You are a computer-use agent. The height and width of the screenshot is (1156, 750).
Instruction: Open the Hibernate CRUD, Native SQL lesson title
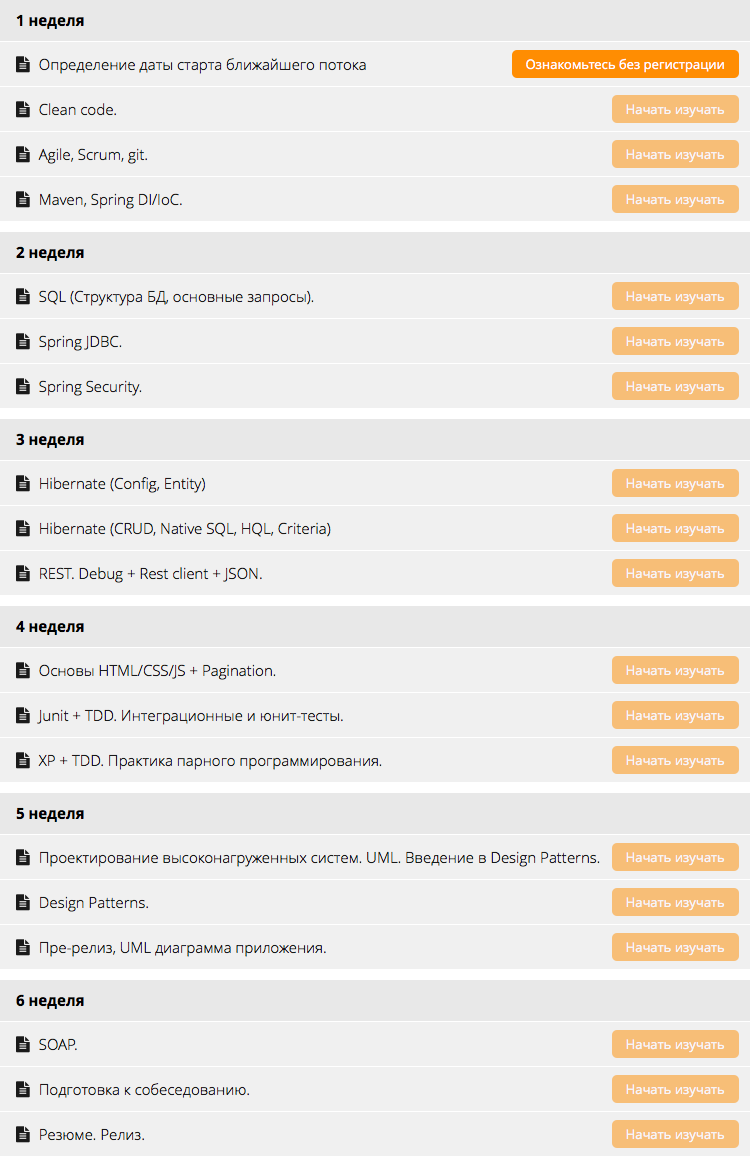click(184, 529)
